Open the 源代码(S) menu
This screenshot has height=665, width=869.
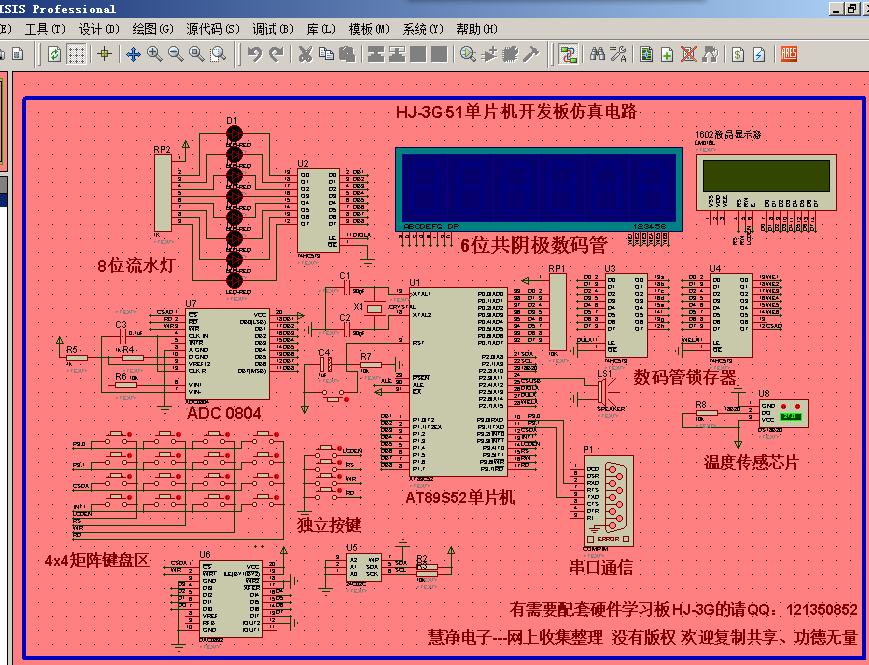(x=213, y=29)
